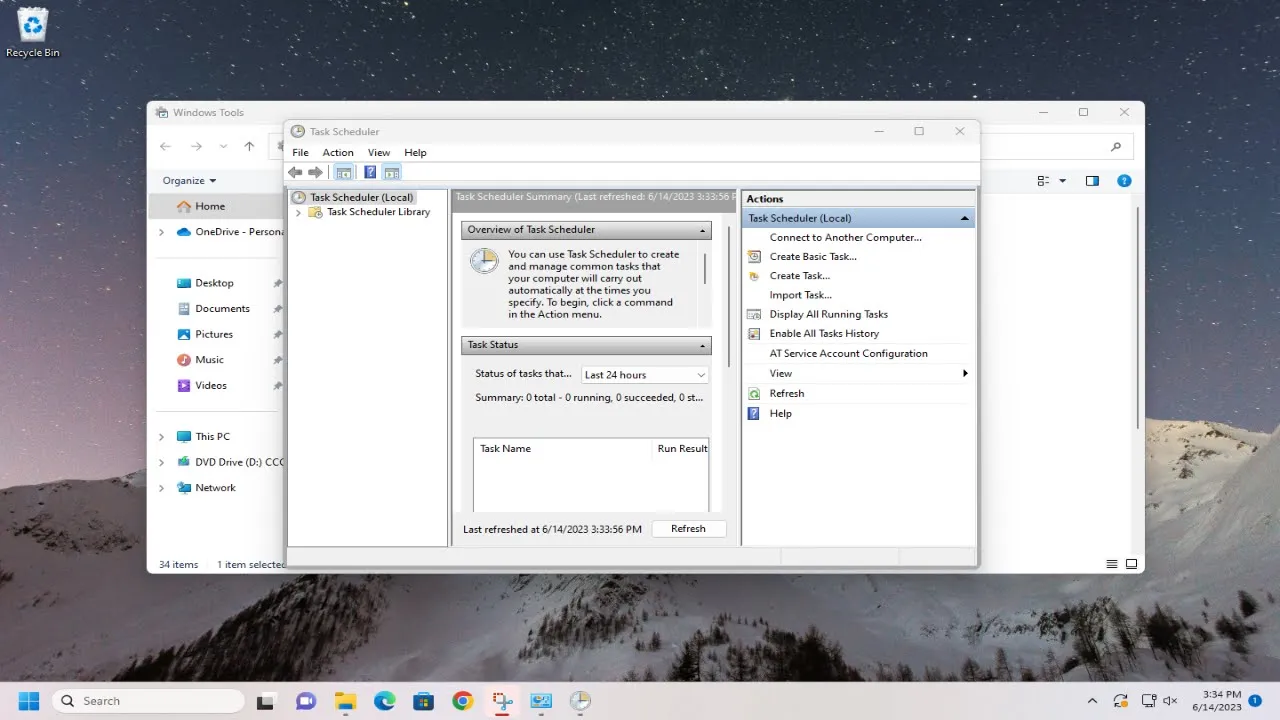Click the Up arrow in Windows Tools

(250, 146)
